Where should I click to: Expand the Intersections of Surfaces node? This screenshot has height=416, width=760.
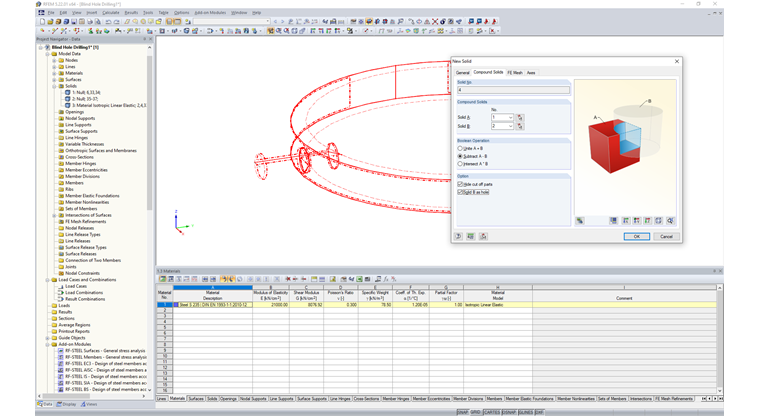54,215
